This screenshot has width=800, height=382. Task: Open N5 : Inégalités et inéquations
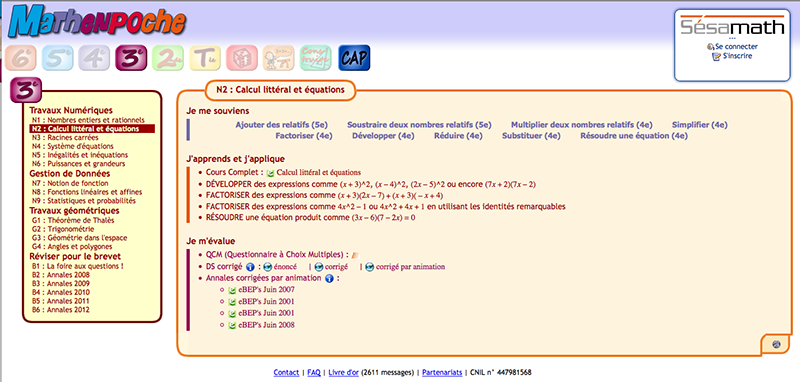(x=80, y=155)
